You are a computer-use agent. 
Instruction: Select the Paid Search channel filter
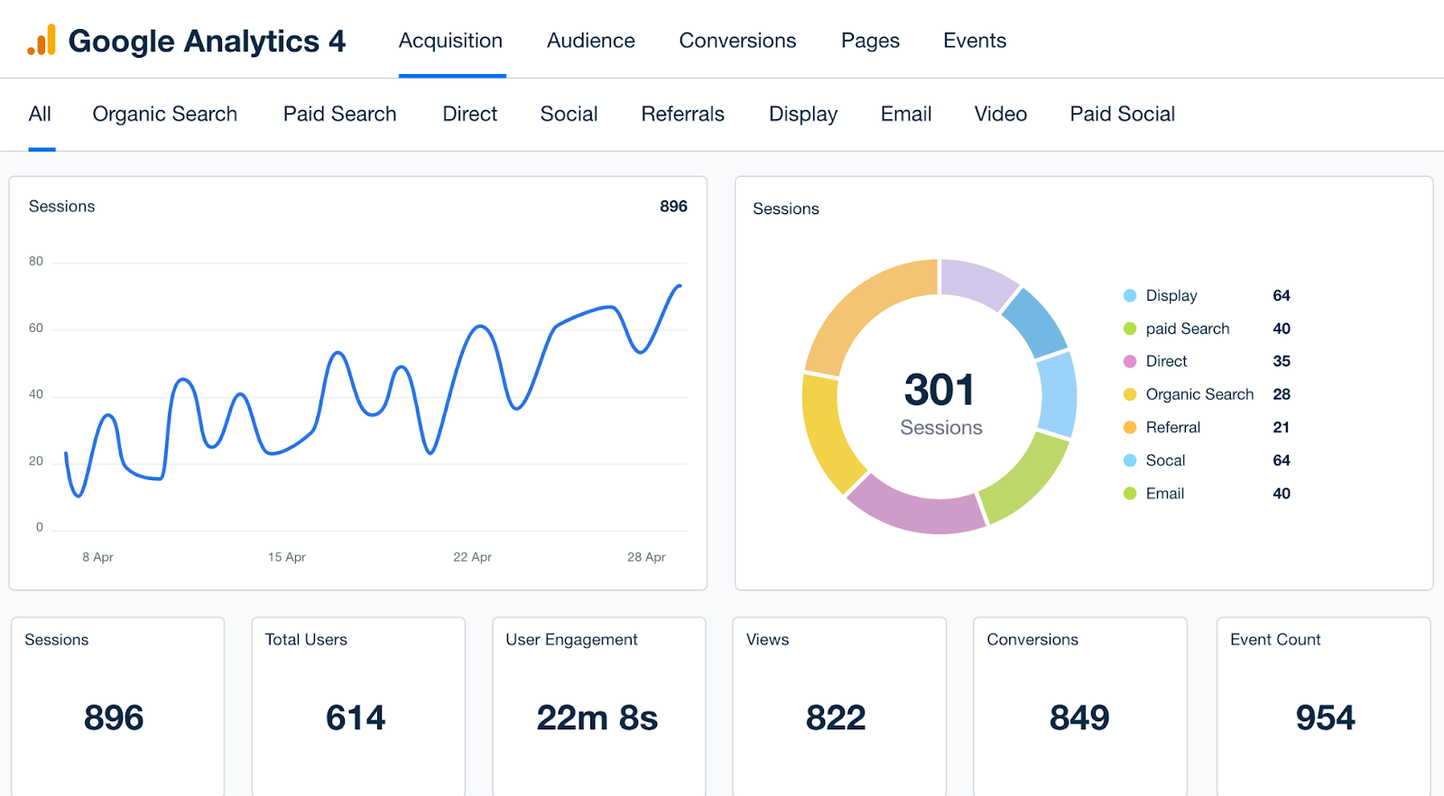point(339,114)
